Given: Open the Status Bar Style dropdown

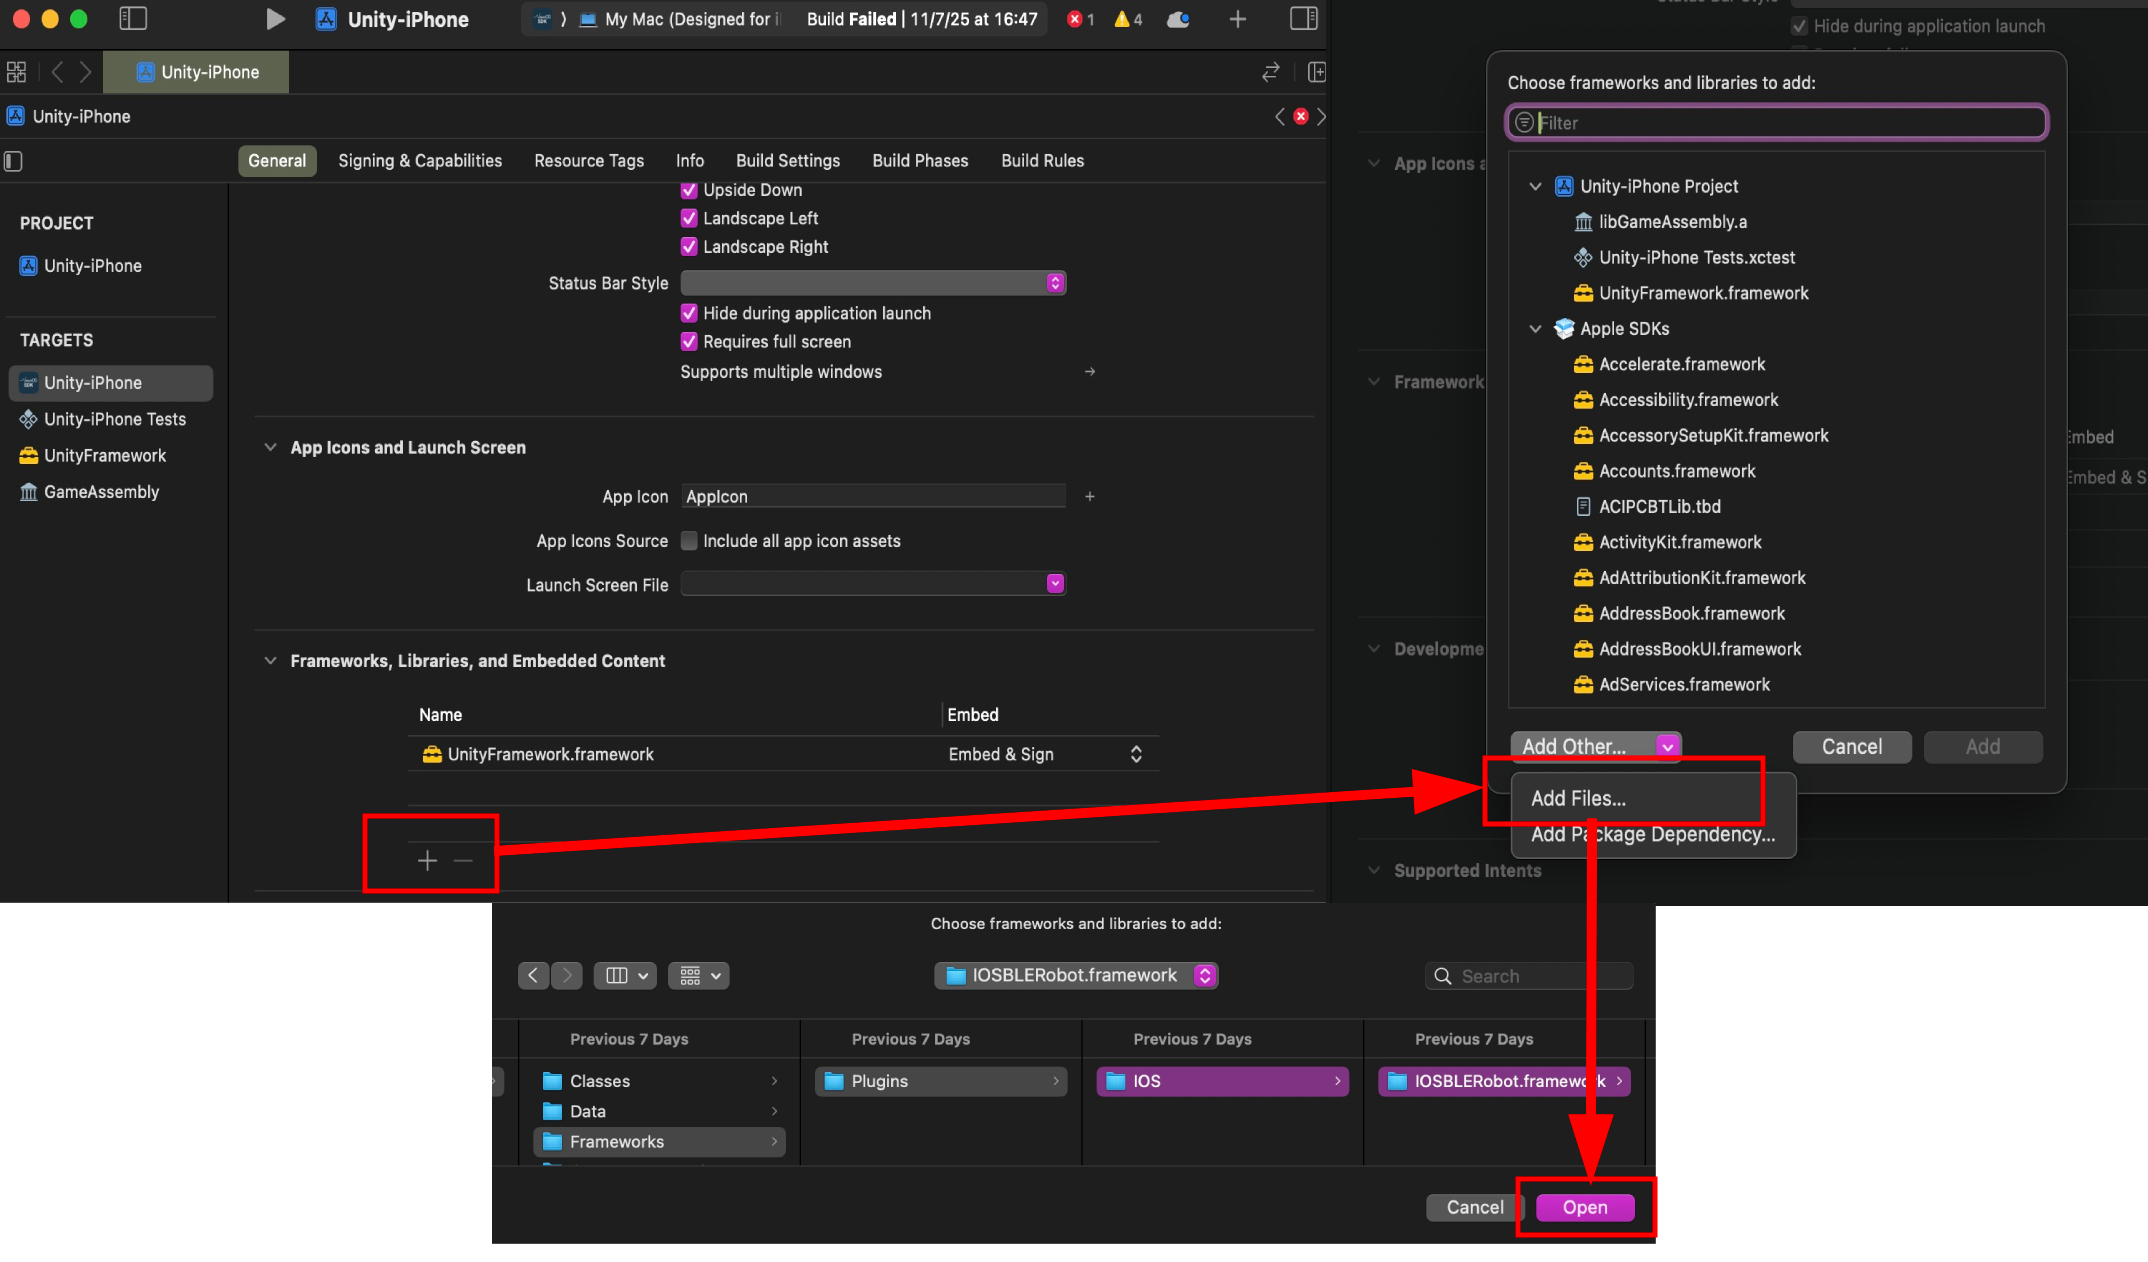Looking at the screenshot, I should (1053, 283).
